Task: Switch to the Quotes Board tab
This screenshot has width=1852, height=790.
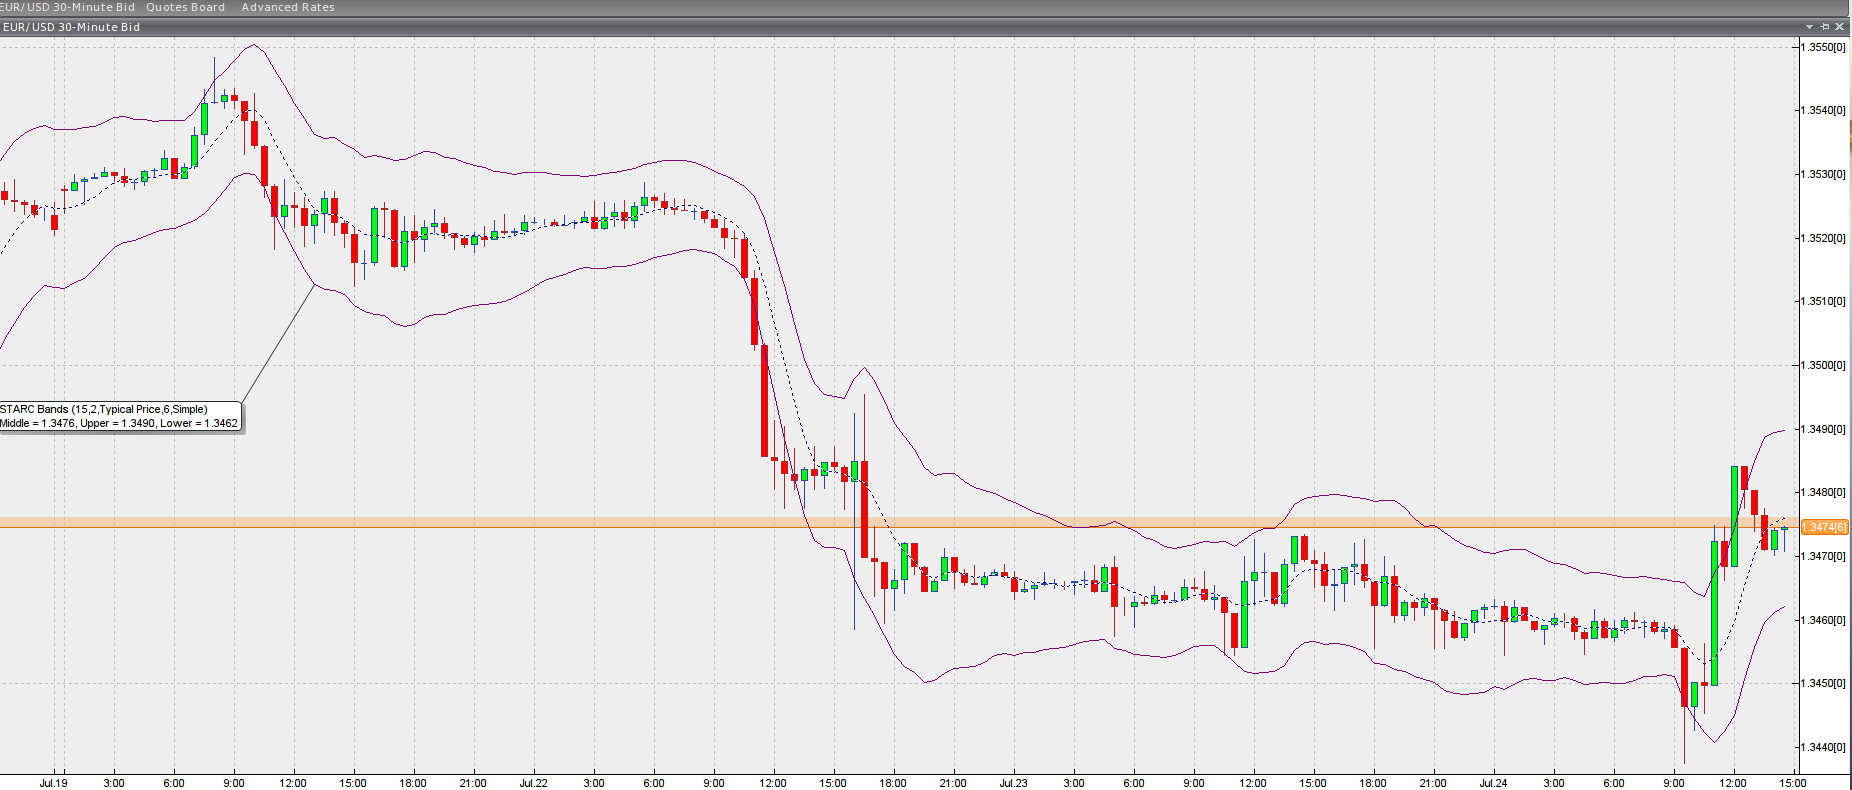Action: click(185, 7)
